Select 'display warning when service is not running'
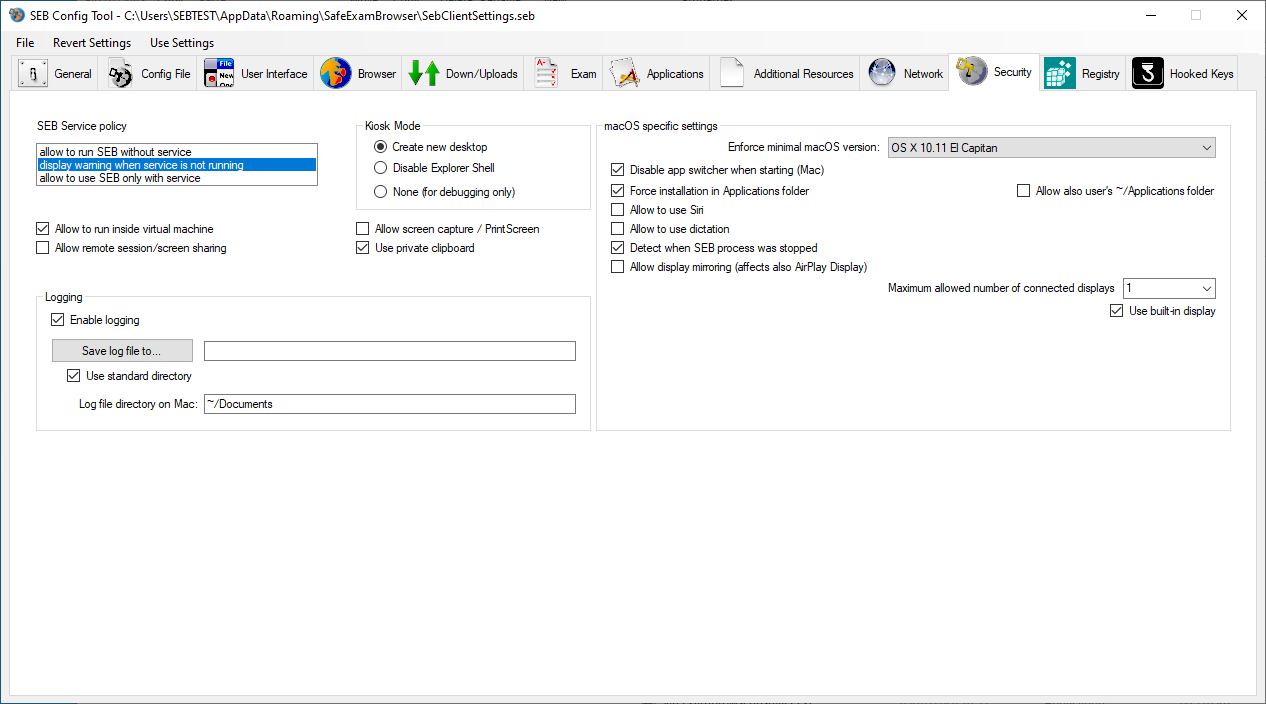Viewport: 1266px width, 704px height. [176, 165]
